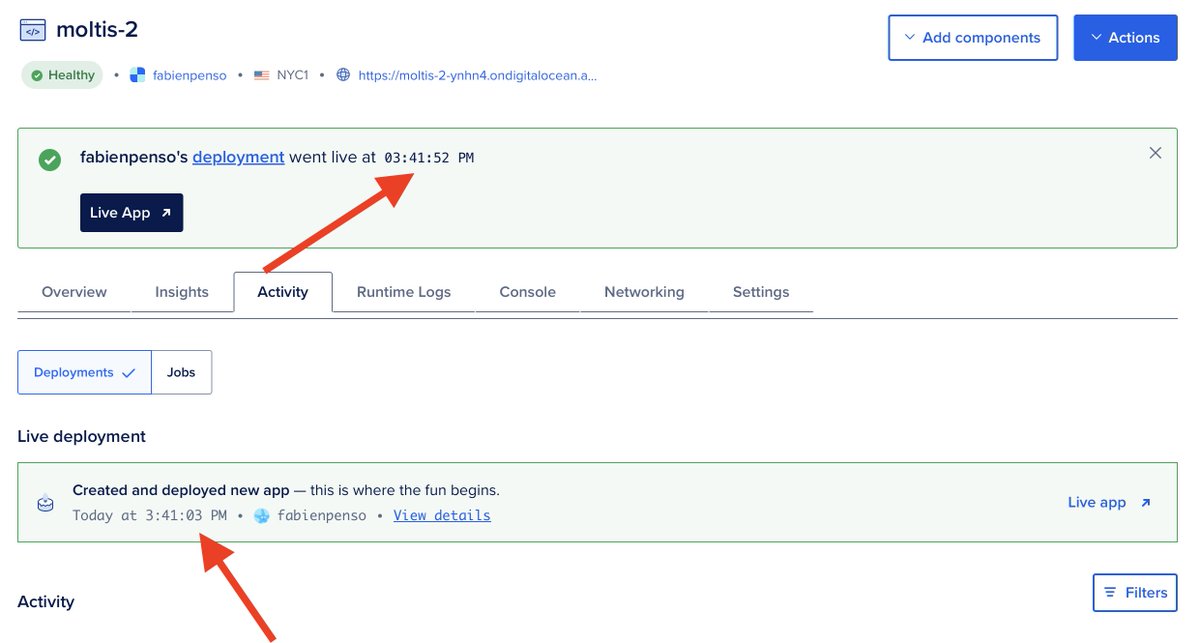Dismiss the deployment went live banner
This screenshot has width=1200, height=643.
[1155, 153]
